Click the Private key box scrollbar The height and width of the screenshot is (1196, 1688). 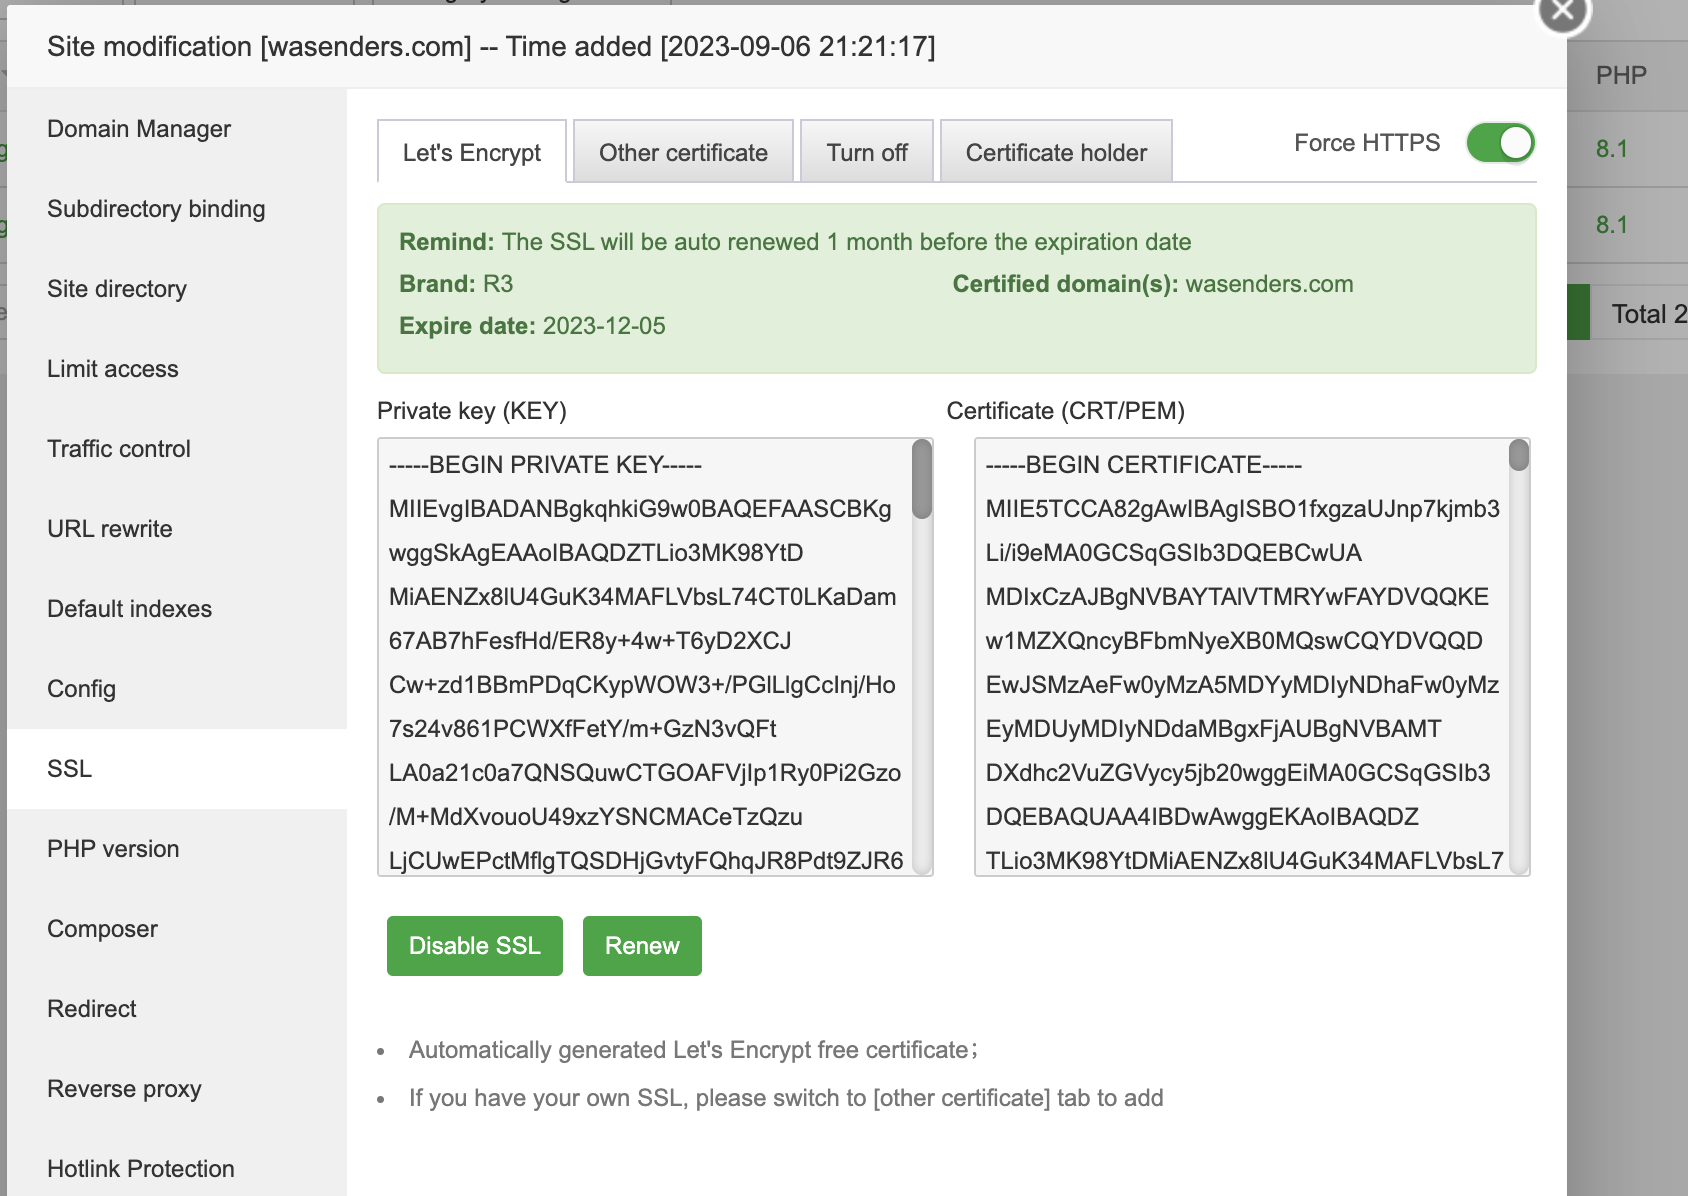point(922,480)
